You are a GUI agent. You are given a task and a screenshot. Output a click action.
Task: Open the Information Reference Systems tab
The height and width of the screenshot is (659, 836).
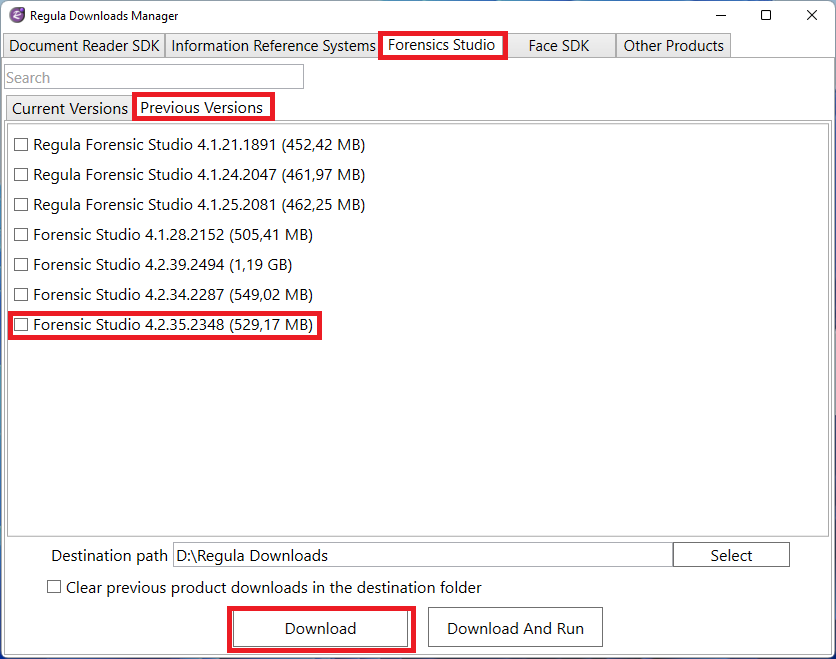[273, 46]
